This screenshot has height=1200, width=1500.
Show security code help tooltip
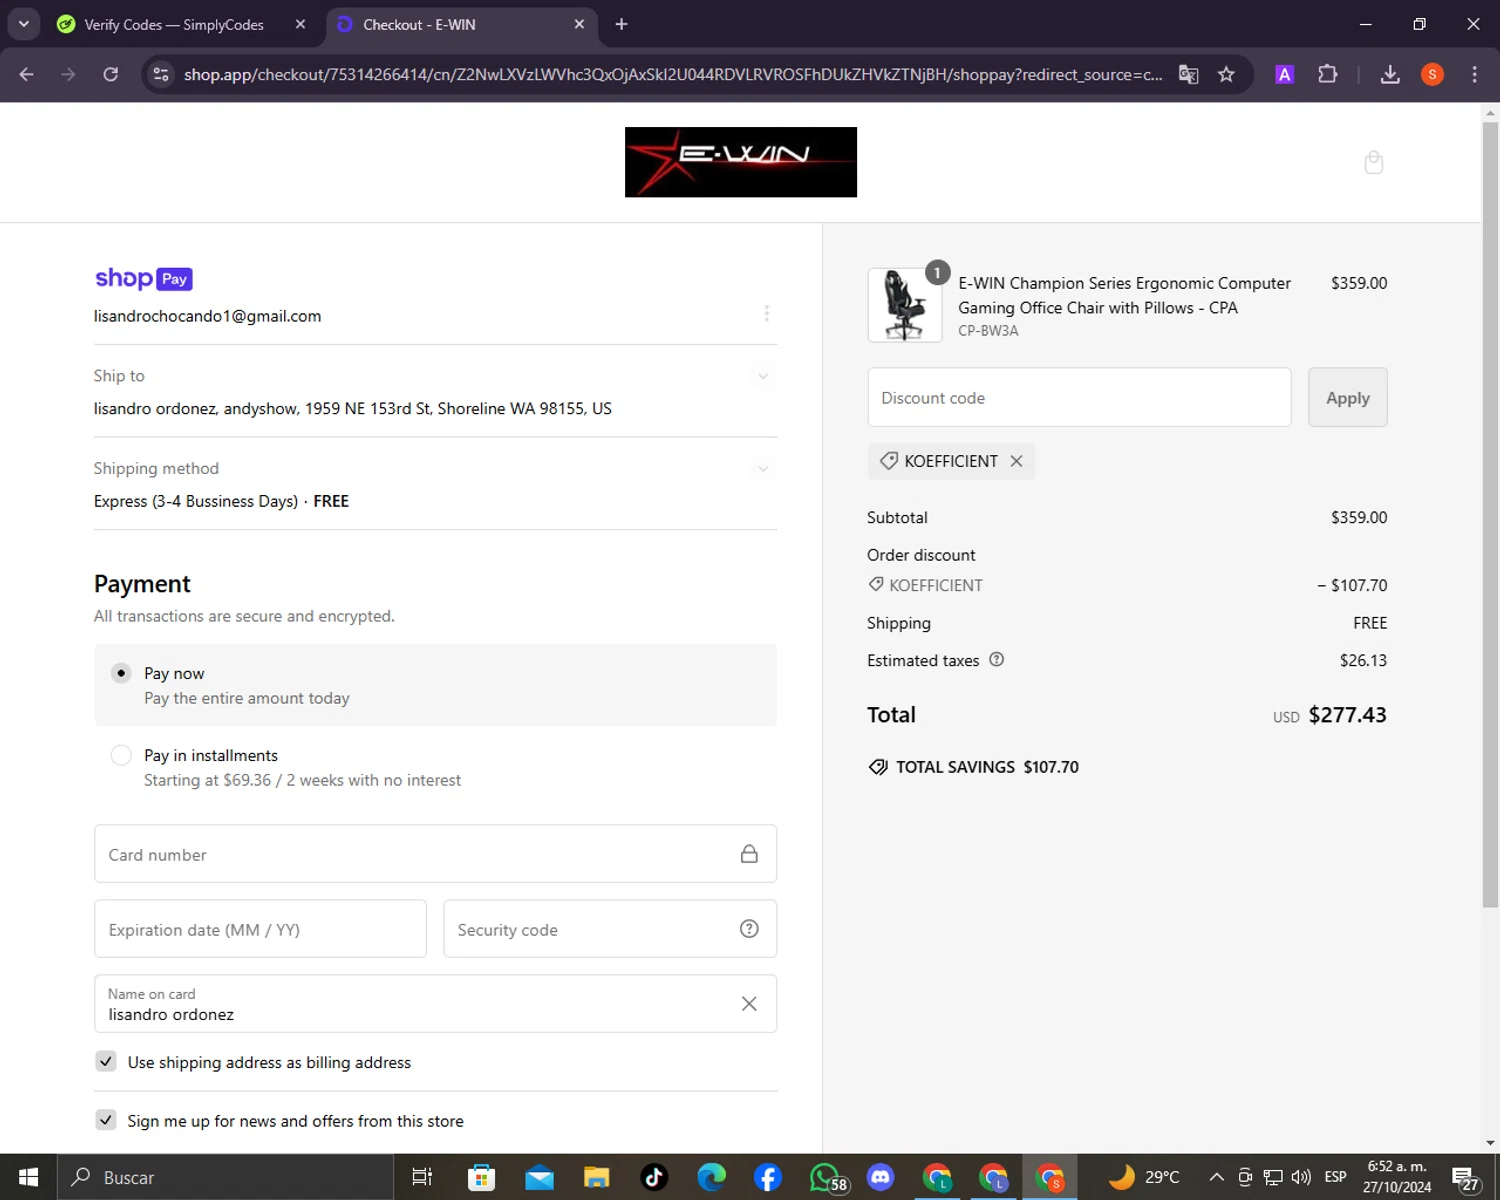(749, 929)
